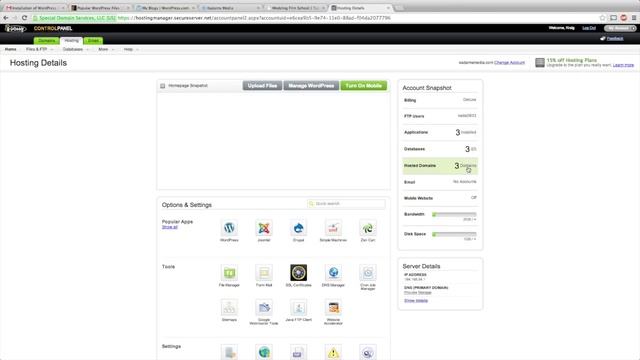Switch to the My Blogs WordPress.com browser tab
The height and width of the screenshot is (360, 640).
pyautogui.click(x=165, y=8)
